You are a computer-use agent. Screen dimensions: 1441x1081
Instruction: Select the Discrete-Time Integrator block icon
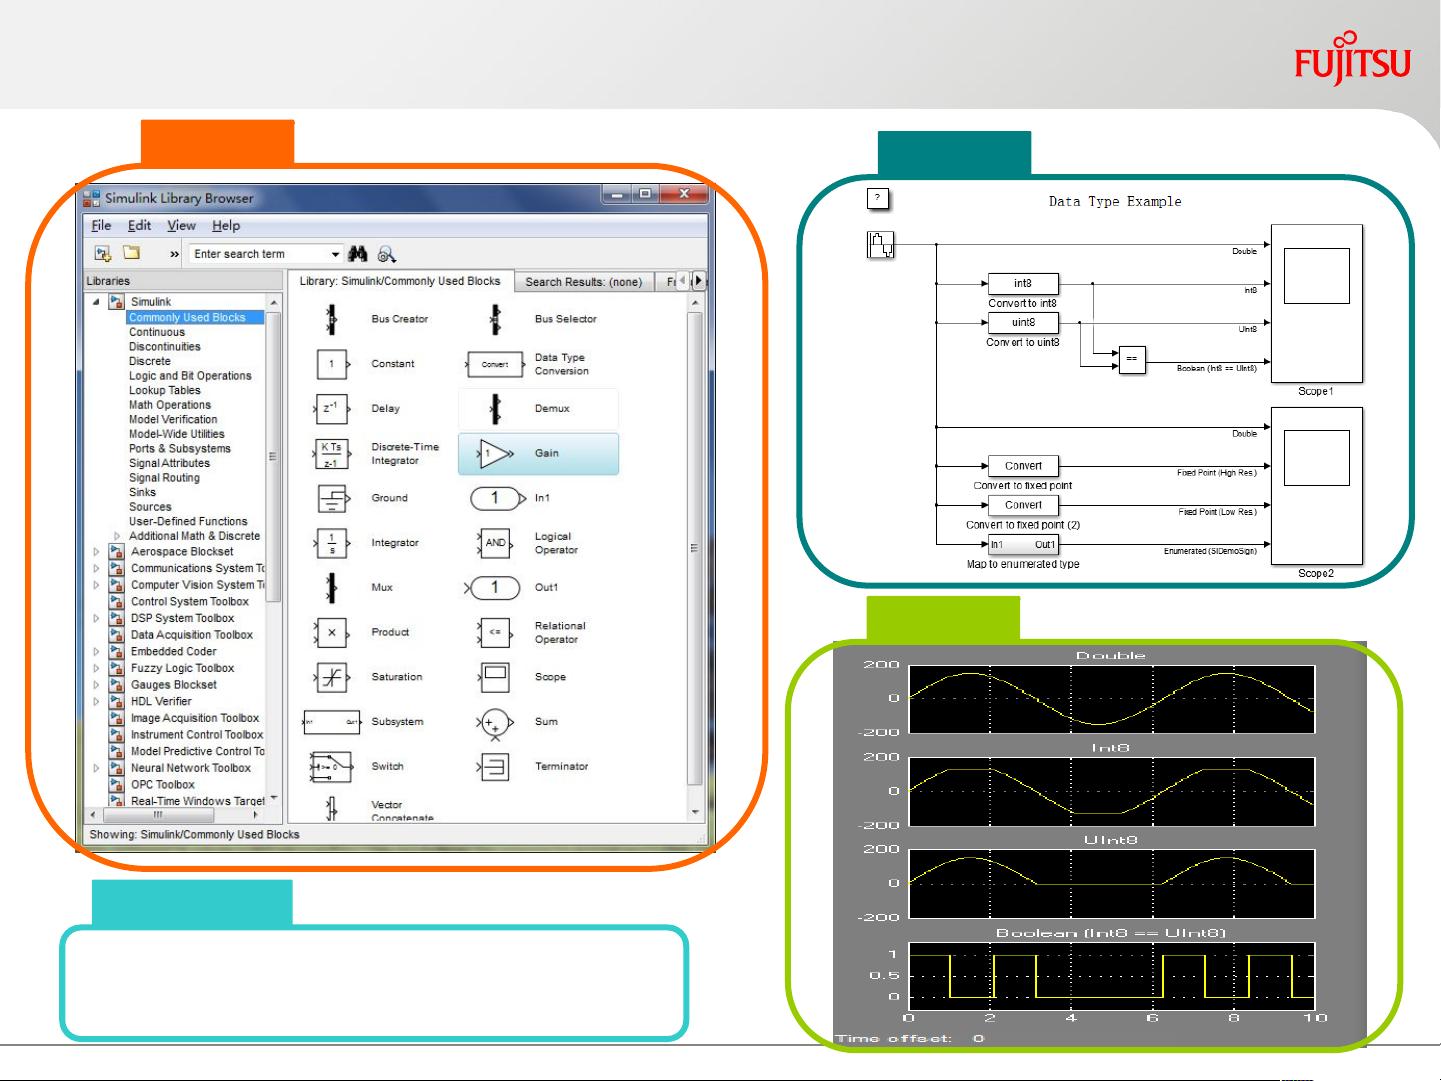click(x=332, y=454)
